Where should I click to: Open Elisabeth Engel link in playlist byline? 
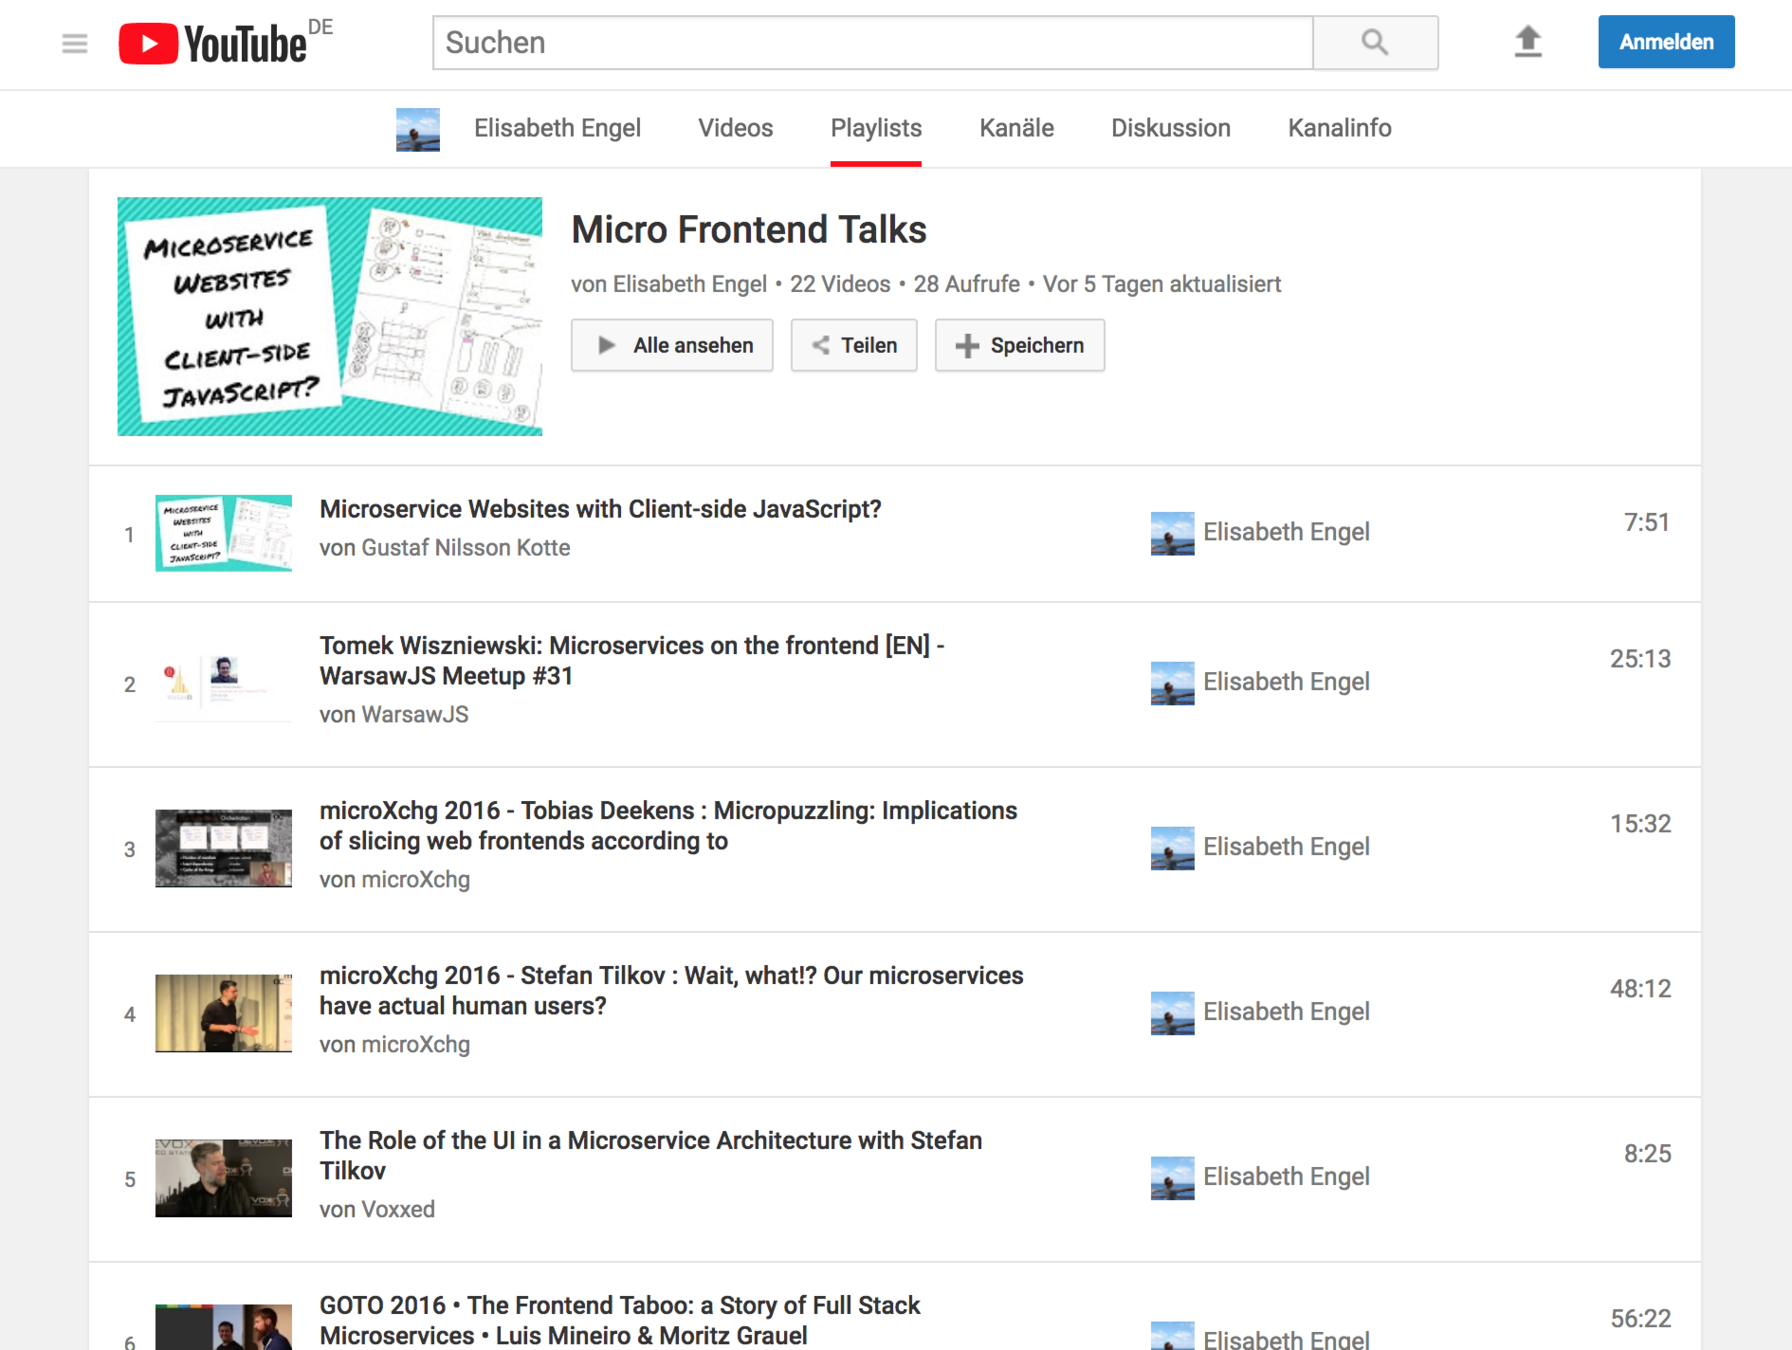689,284
